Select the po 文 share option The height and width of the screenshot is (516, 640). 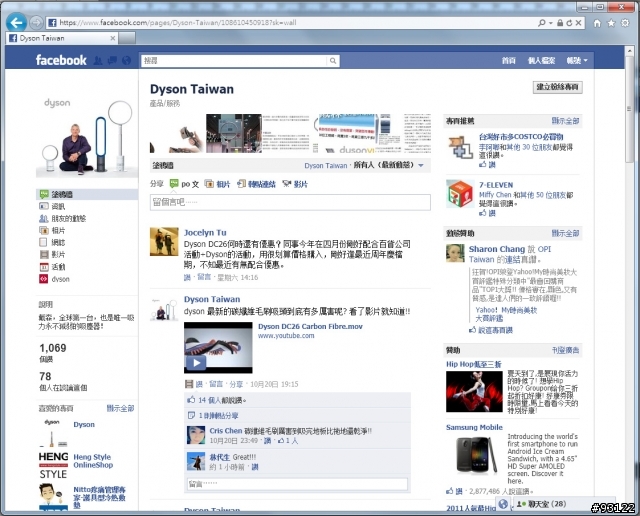(184, 184)
